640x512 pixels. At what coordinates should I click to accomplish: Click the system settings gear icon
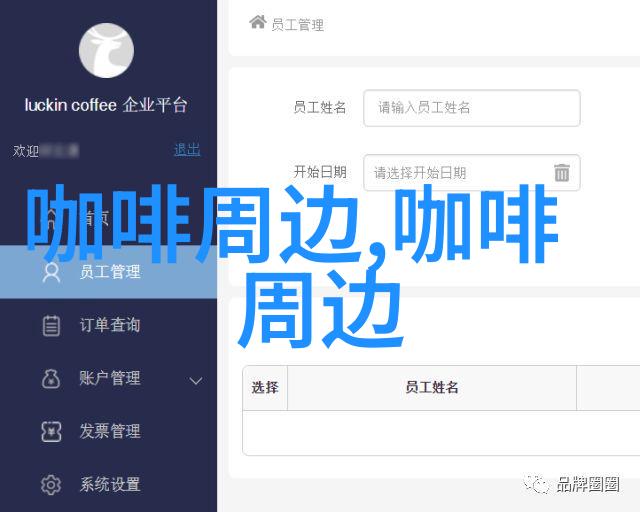click(51, 485)
